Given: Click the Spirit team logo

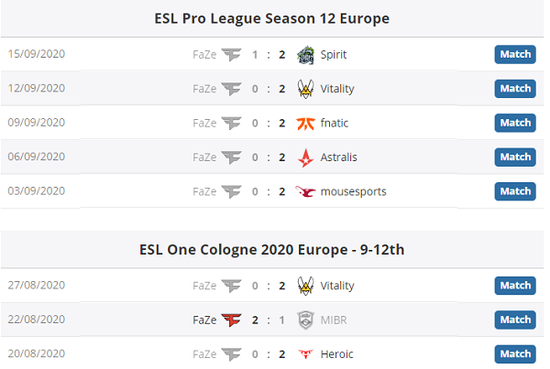Looking at the screenshot, I should point(306,55).
